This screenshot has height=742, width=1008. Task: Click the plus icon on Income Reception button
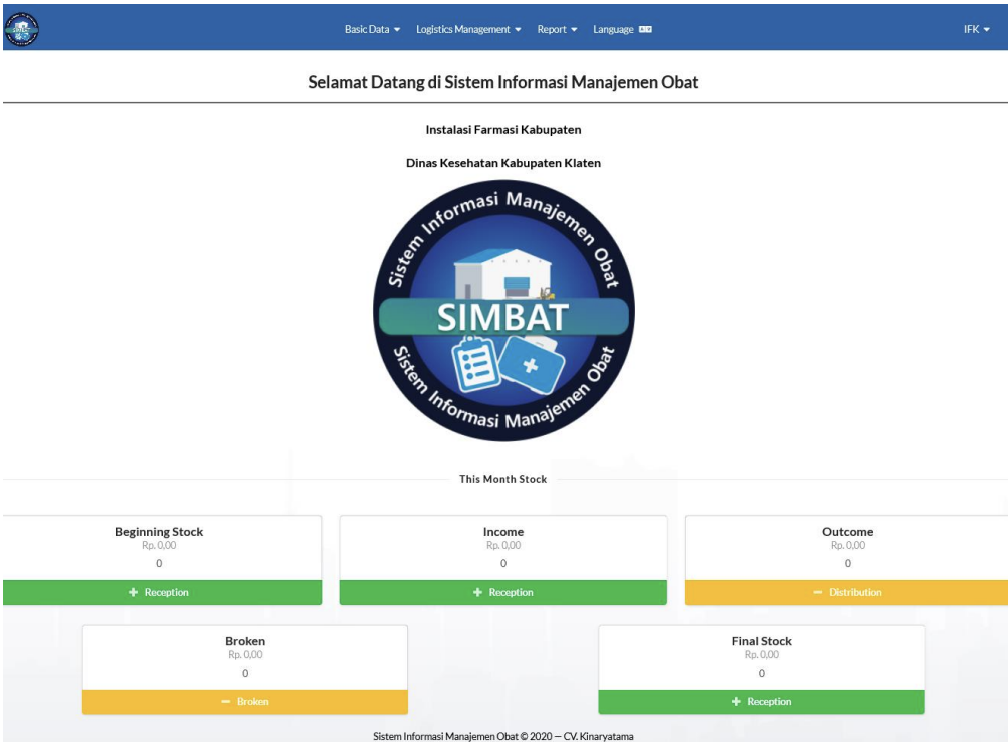point(478,592)
